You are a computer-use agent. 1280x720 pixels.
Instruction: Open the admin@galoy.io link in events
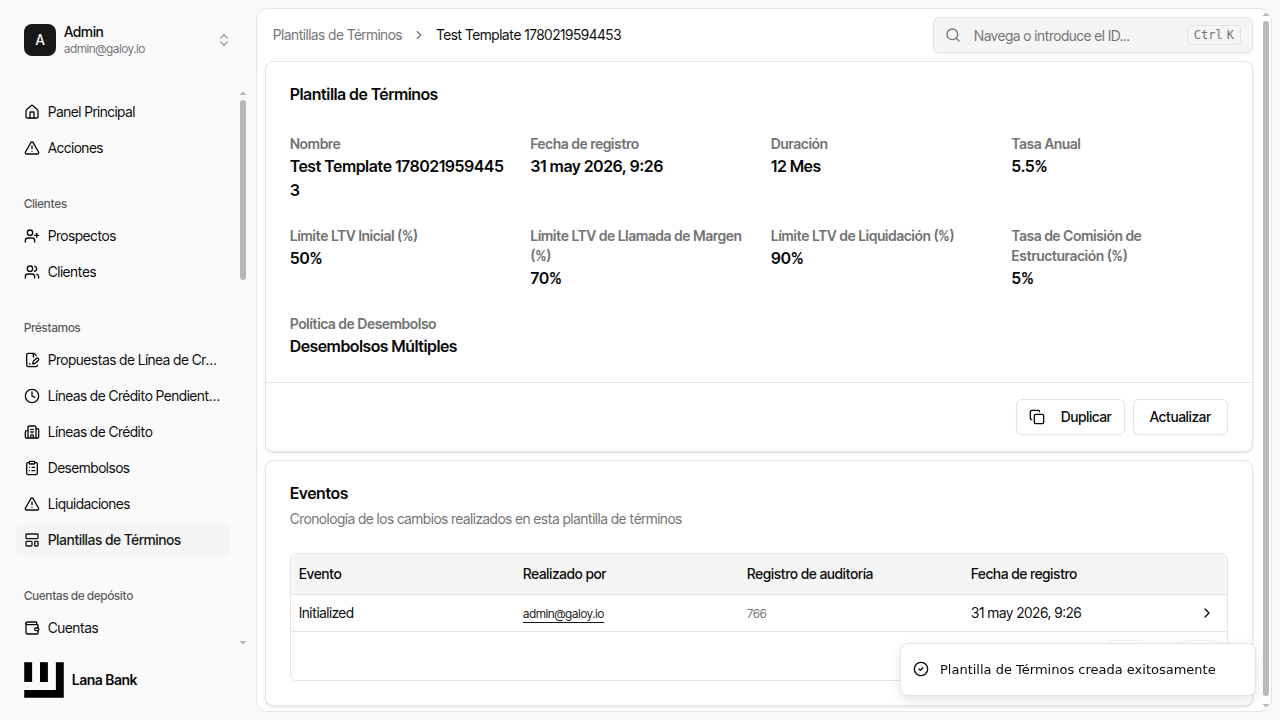pyautogui.click(x=563, y=613)
